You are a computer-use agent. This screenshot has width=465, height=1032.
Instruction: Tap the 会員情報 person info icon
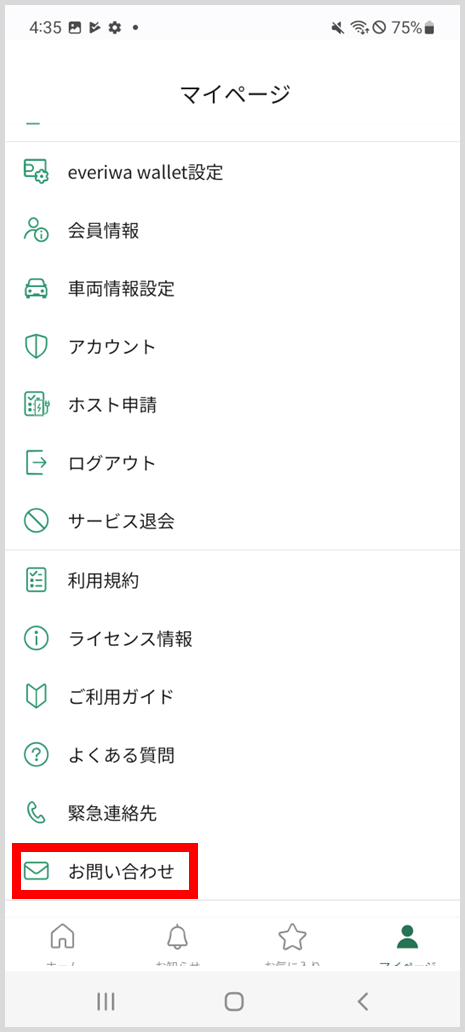(x=36, y=230)
